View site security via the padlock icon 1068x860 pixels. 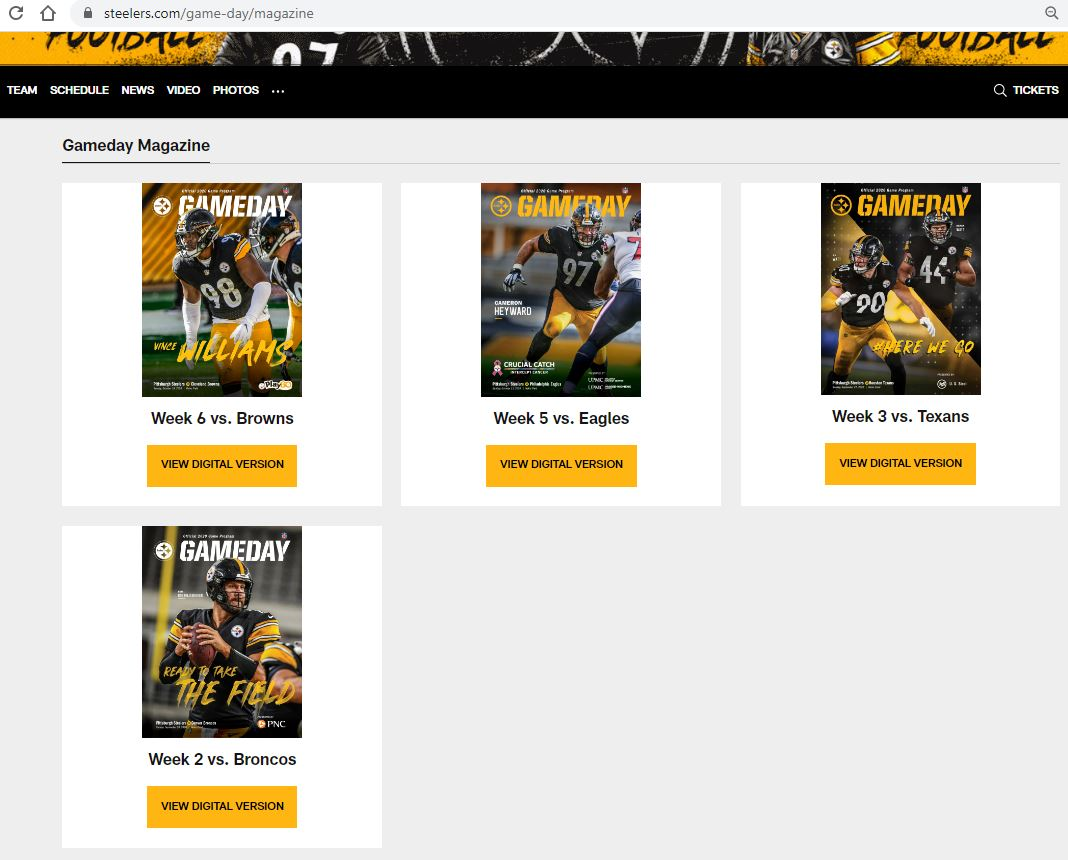click(88, 13)
